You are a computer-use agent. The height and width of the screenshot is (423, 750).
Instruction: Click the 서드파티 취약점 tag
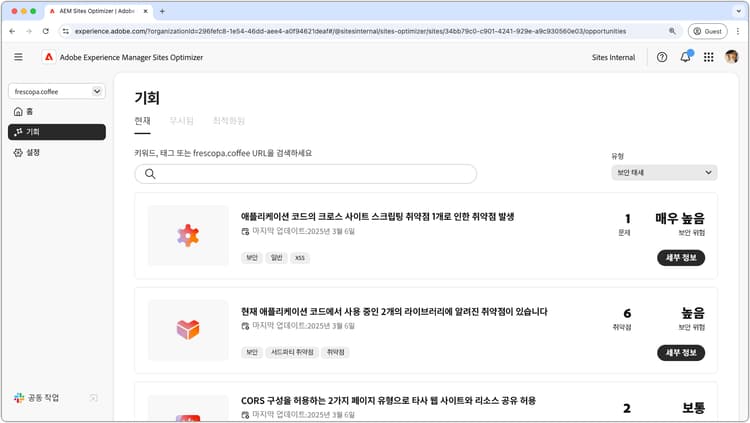[x=292, y=353]
